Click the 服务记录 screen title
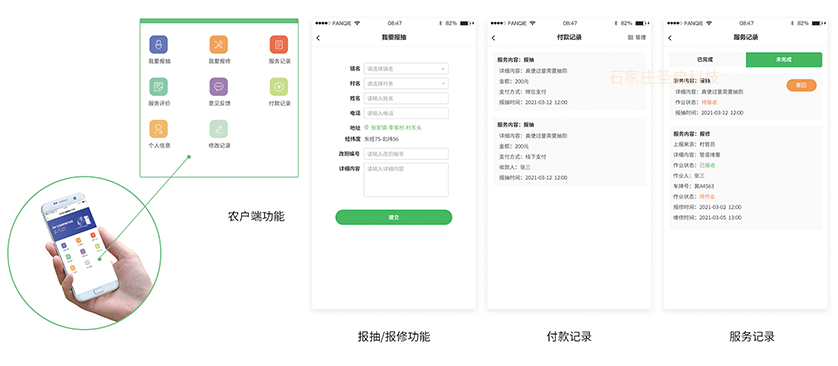Viewport: 838px width, 366px height. [x=746, y=37]
